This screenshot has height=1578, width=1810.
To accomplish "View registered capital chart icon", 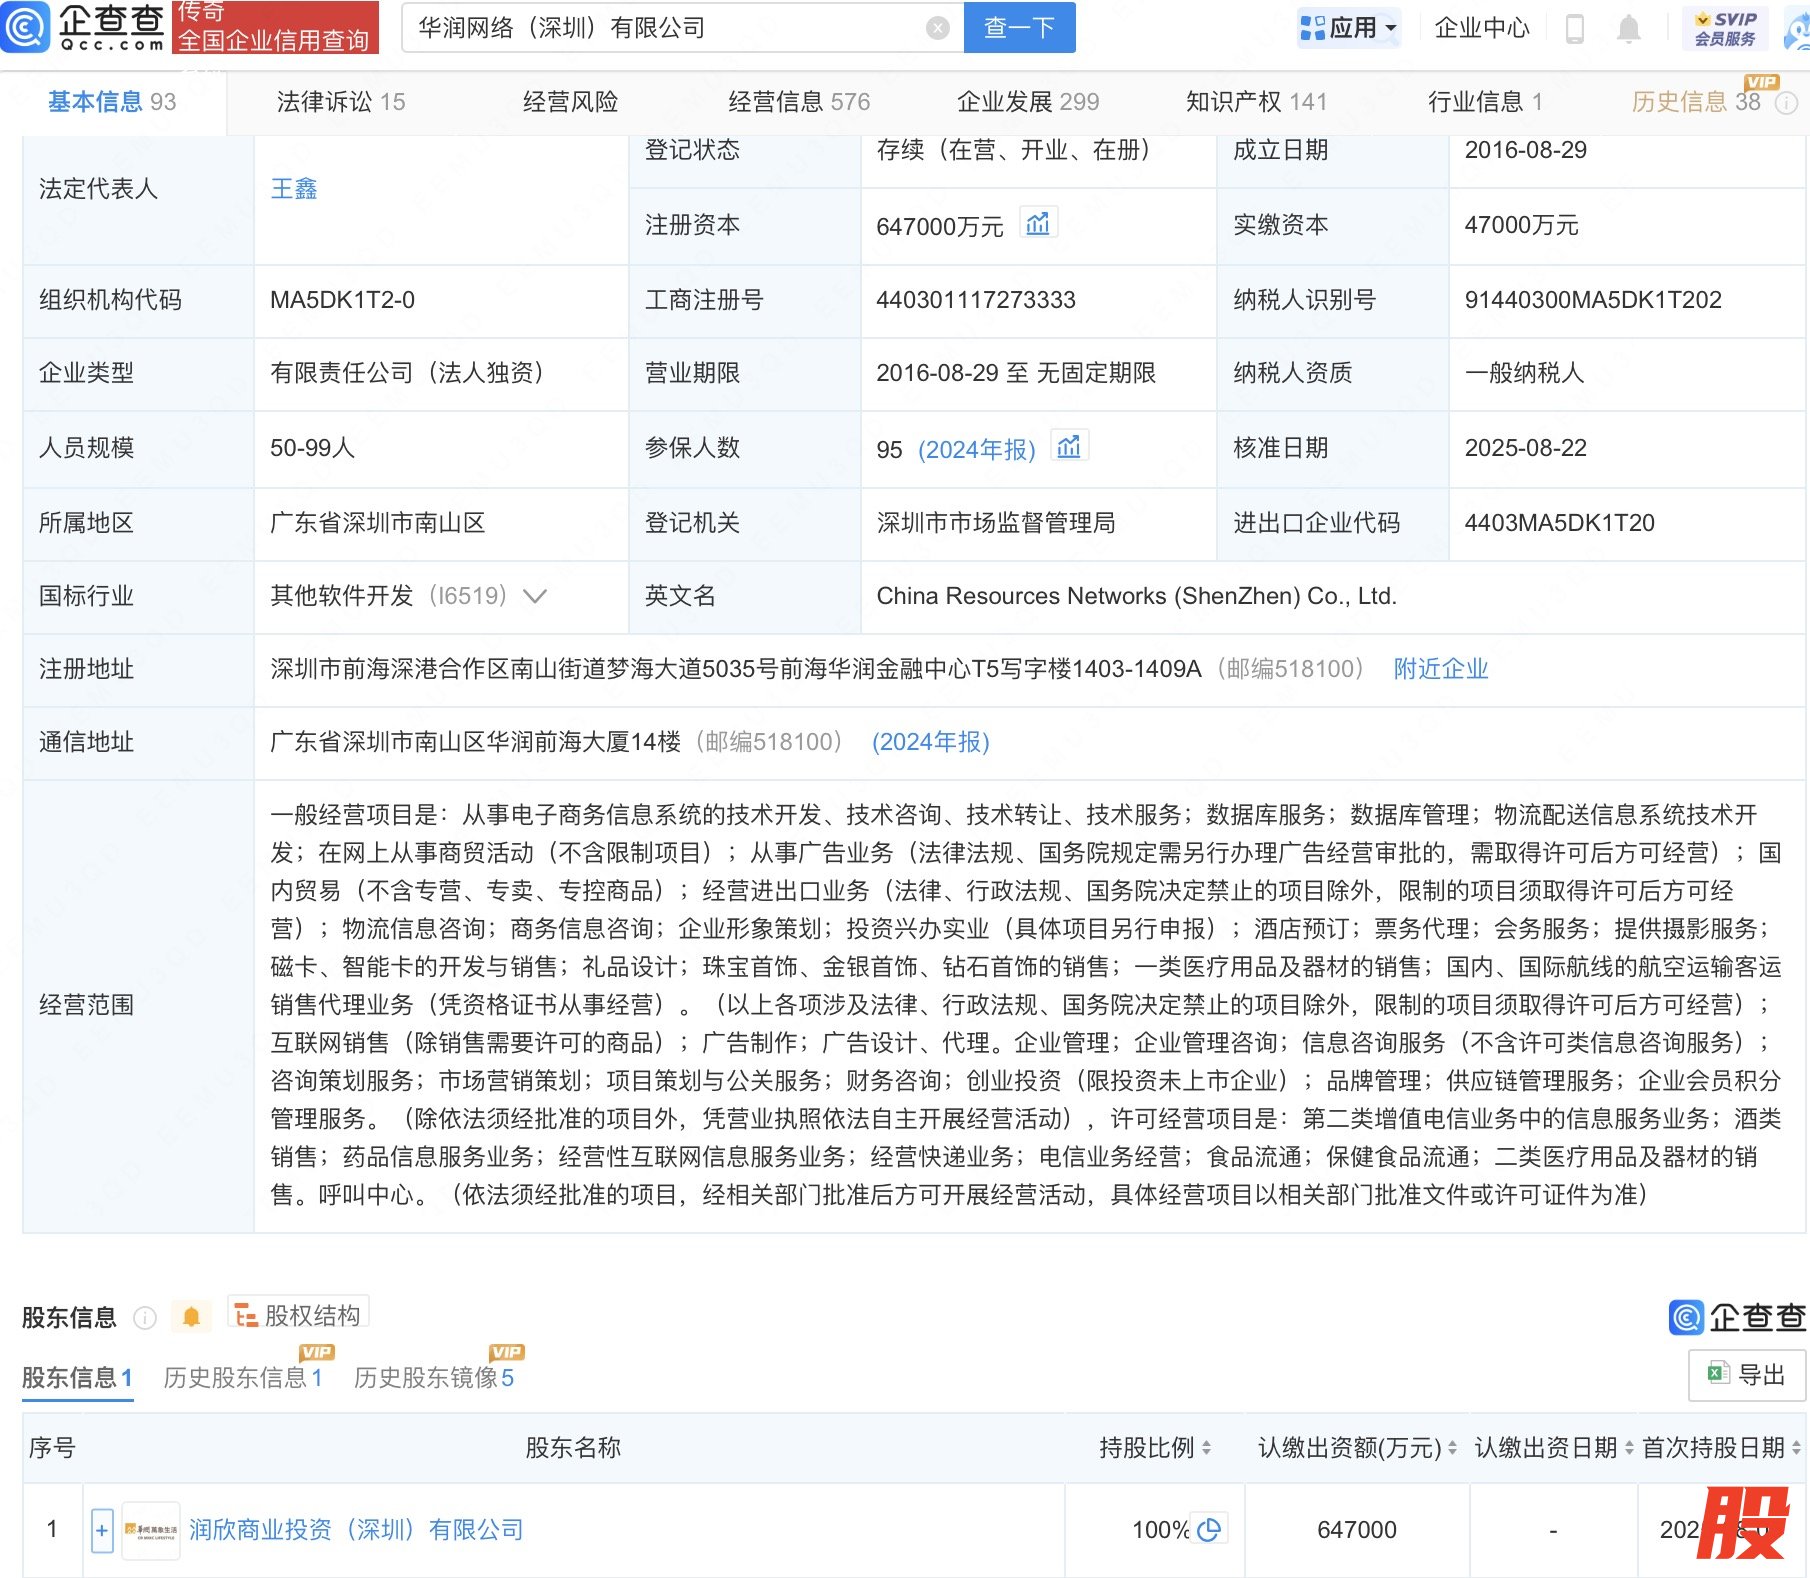I will point(1038,224).
